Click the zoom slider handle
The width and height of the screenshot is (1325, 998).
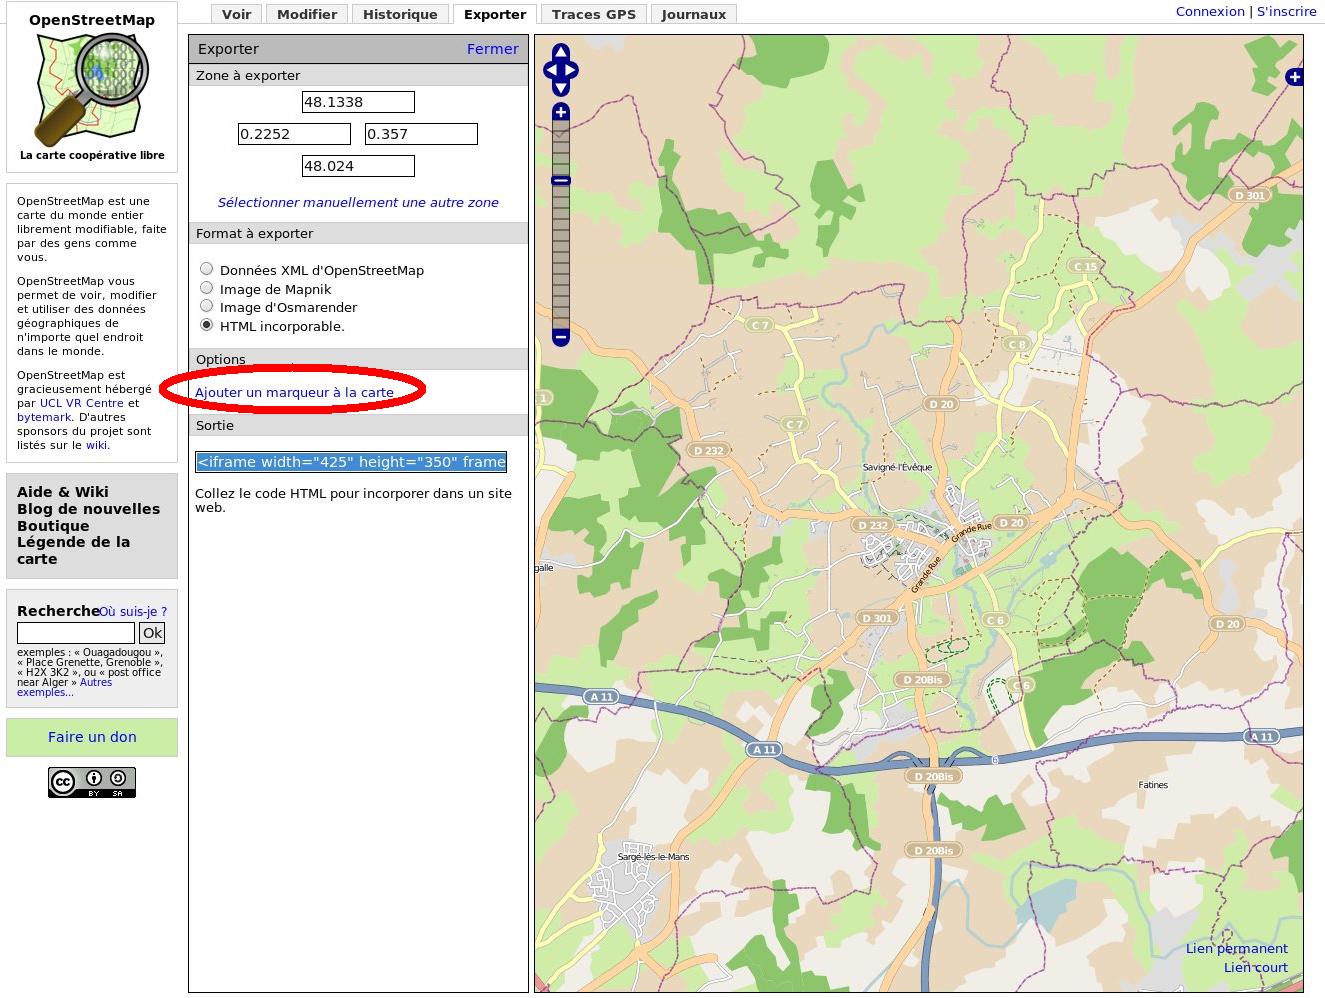(x=561, y=180)
